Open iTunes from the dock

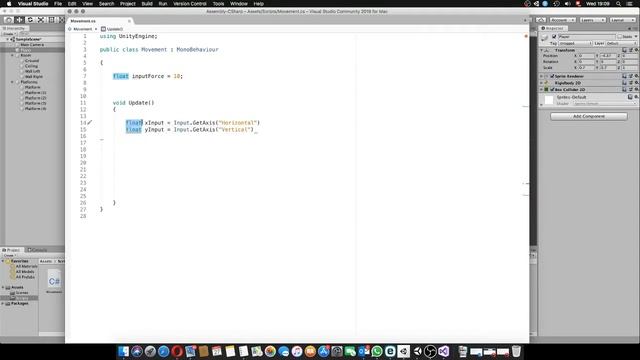click(297, 351)
